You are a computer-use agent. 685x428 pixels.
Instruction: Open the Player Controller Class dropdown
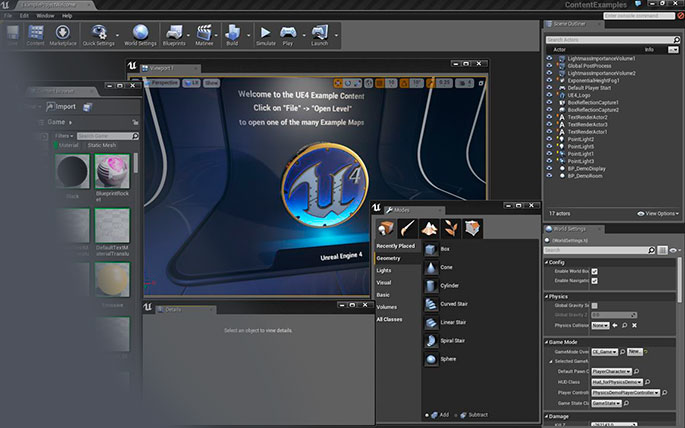pyautogui.click(x=626, y=393)
